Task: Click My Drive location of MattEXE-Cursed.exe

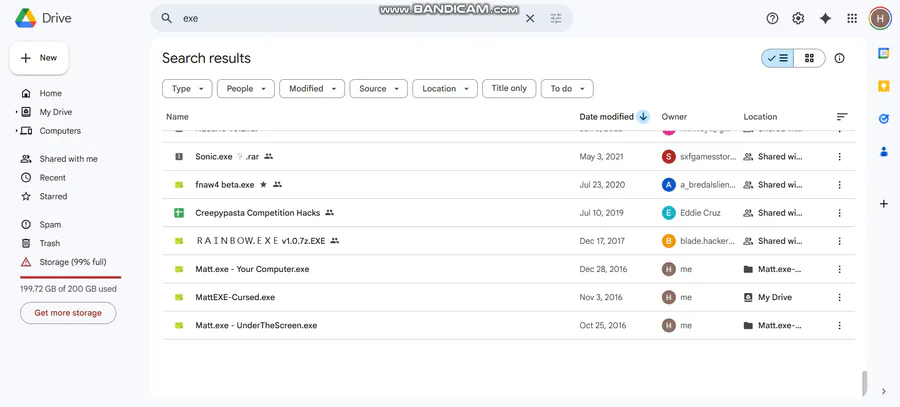Action: (x=767, y=297)
